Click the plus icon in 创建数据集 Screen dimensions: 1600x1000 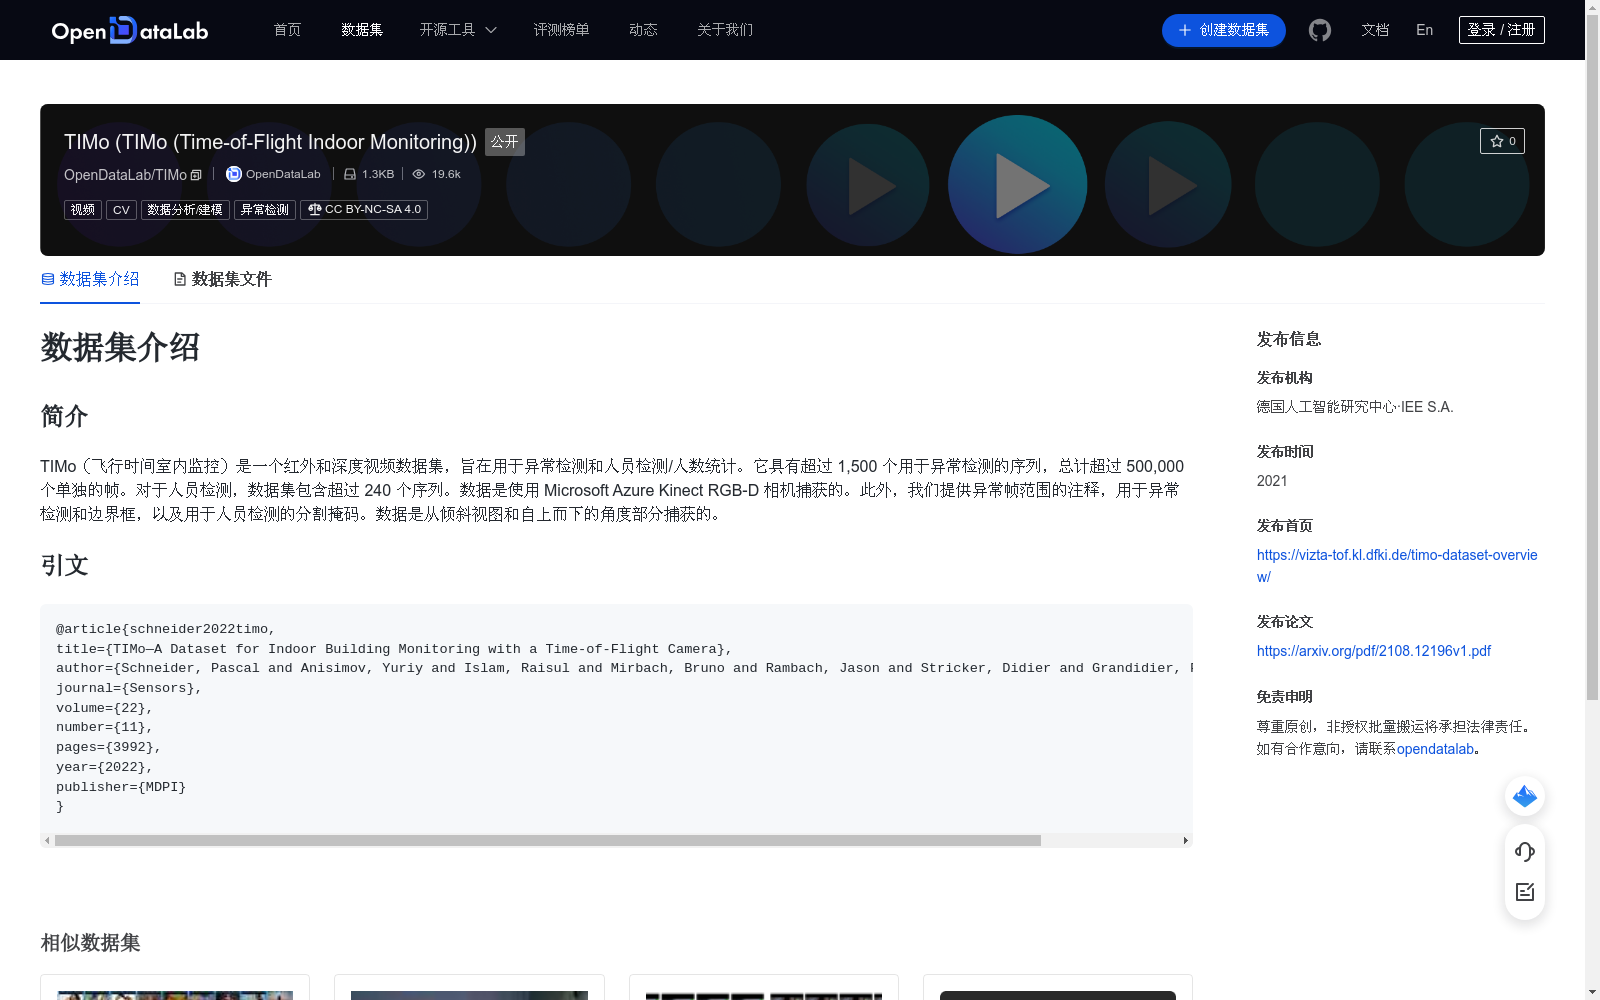click(1185, 30)
